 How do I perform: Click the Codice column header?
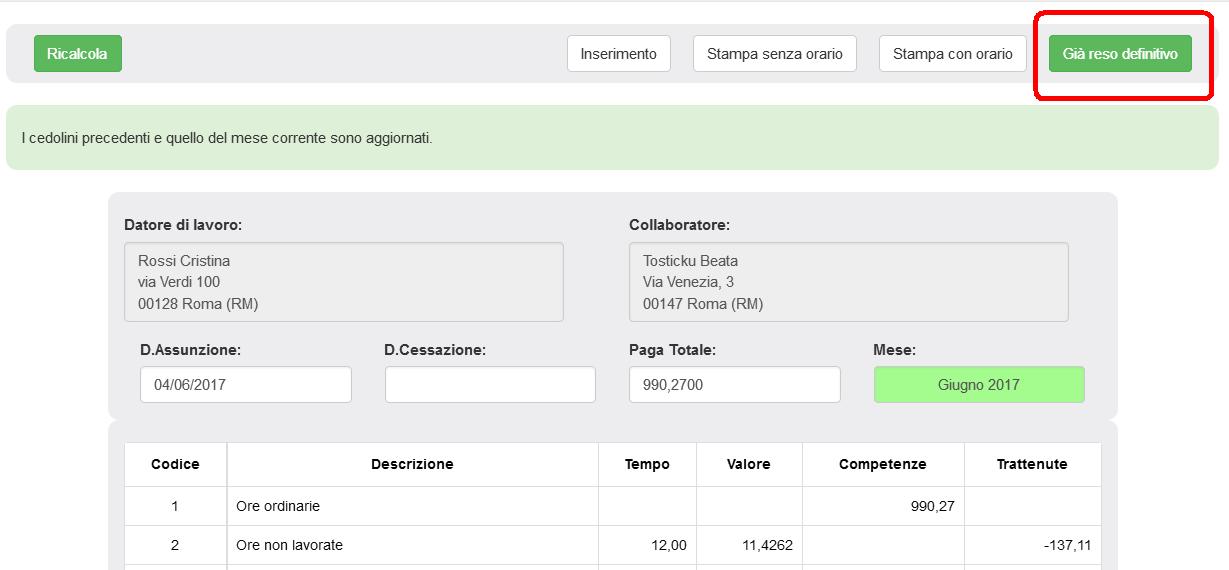[175, 464]
